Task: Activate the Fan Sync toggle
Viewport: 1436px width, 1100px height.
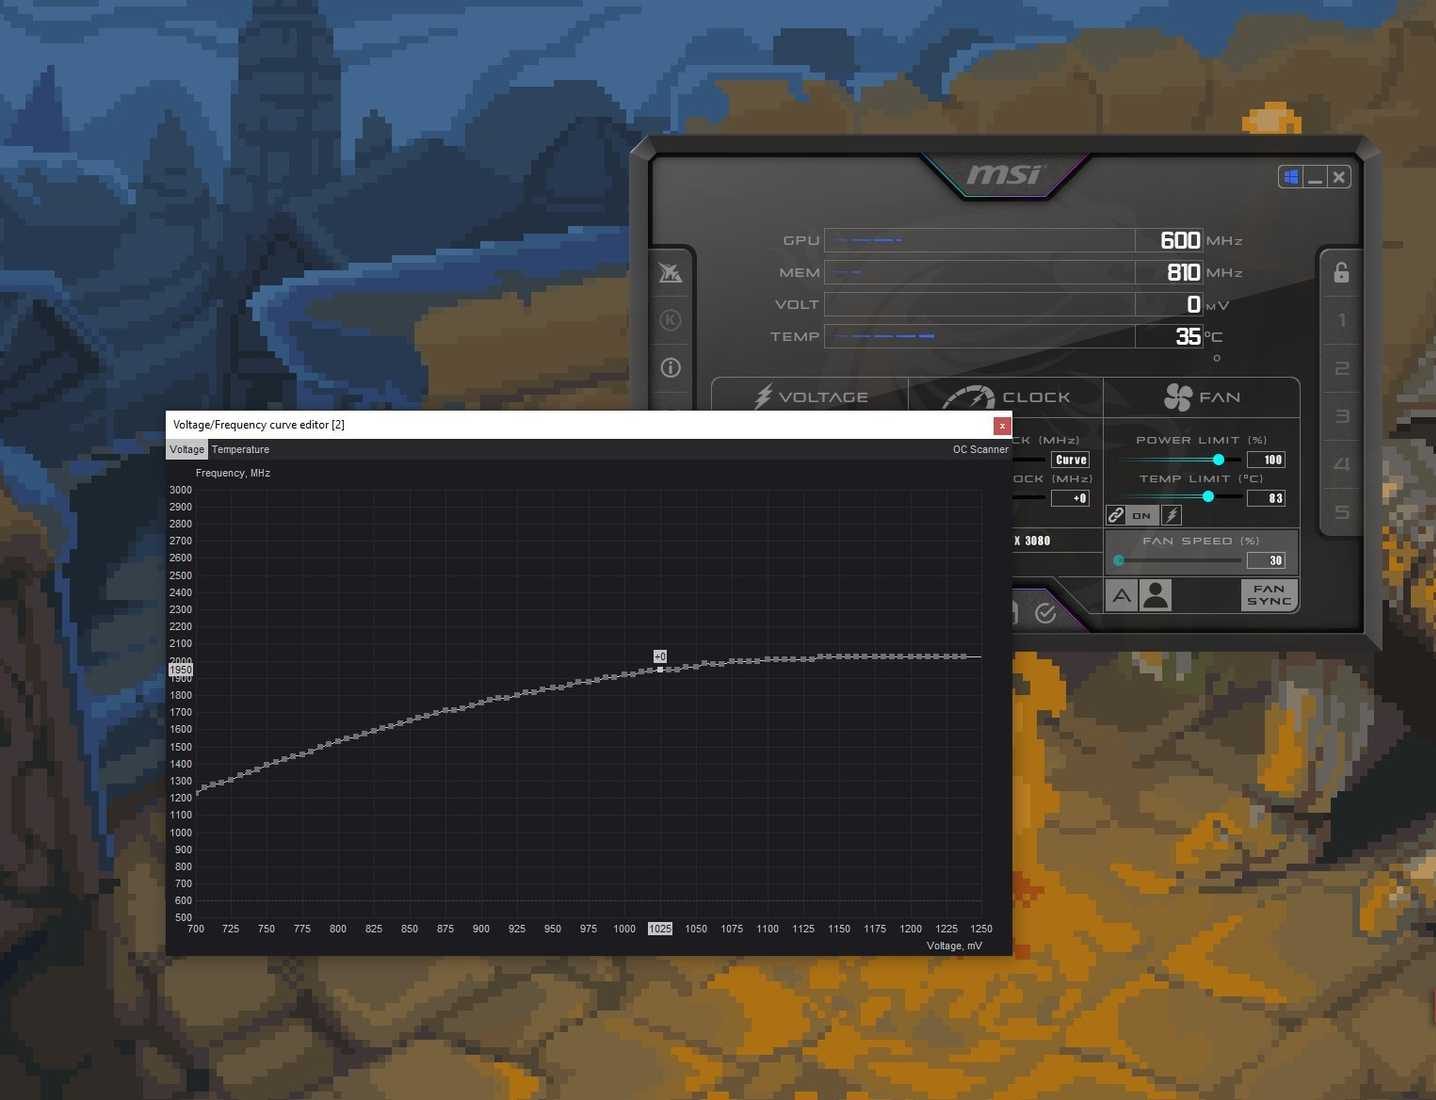Action: click(1268, 595)
